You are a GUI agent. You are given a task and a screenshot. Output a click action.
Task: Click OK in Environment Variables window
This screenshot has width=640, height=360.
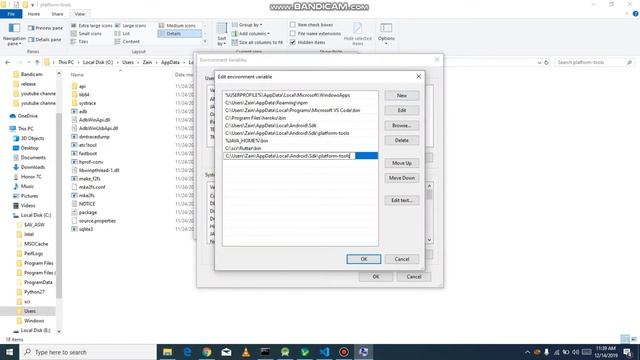pyautogui.click(x=376, y=277)
